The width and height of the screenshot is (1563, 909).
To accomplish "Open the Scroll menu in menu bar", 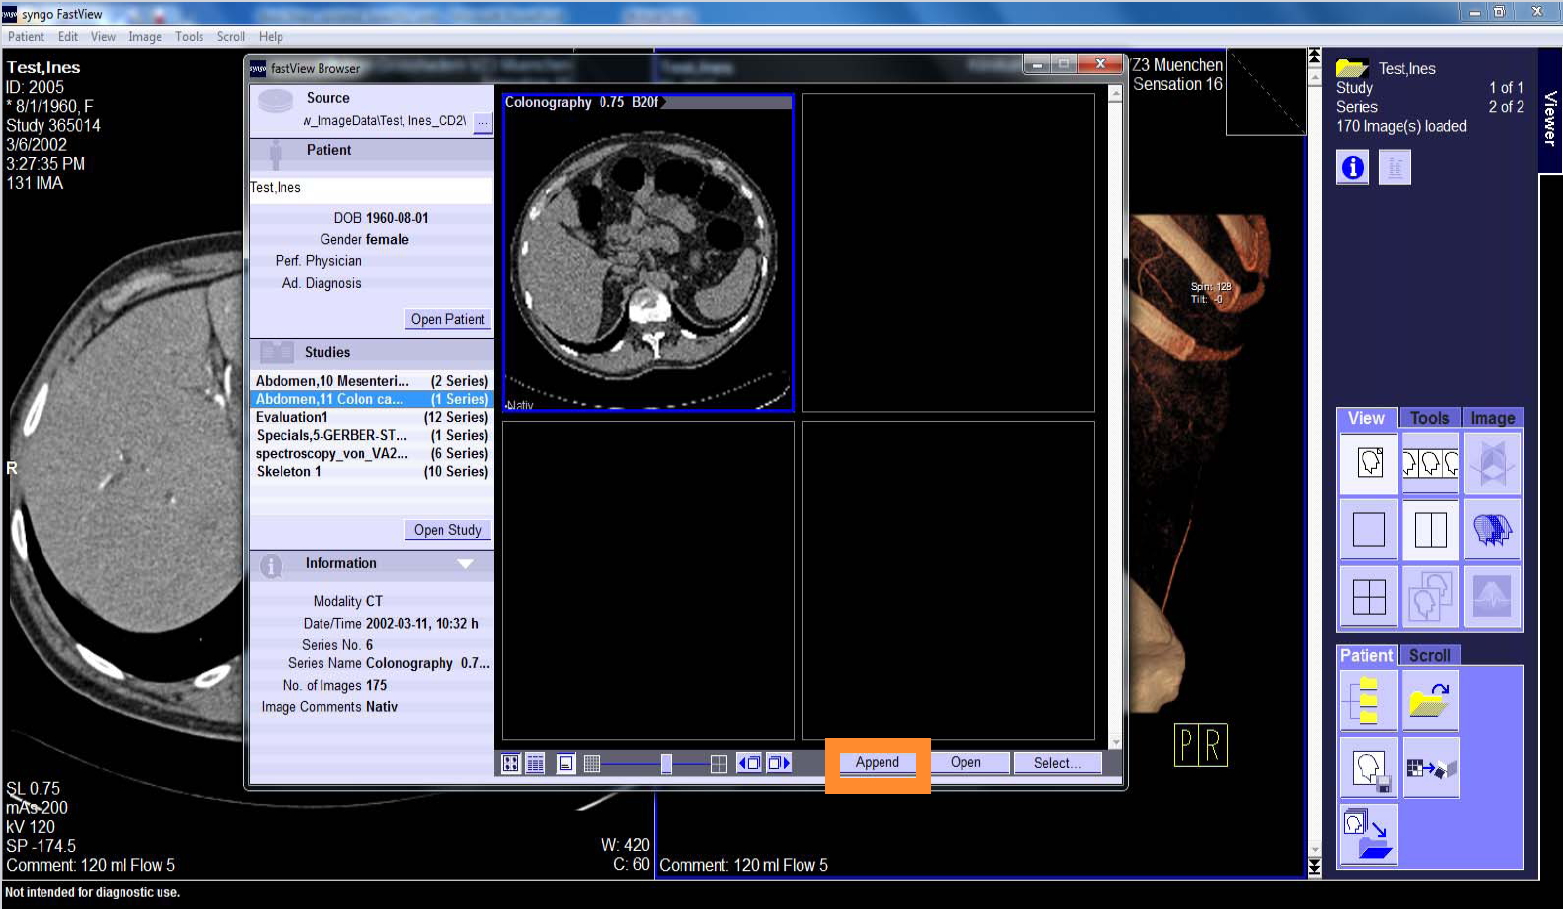I will (x=231, y=37).
